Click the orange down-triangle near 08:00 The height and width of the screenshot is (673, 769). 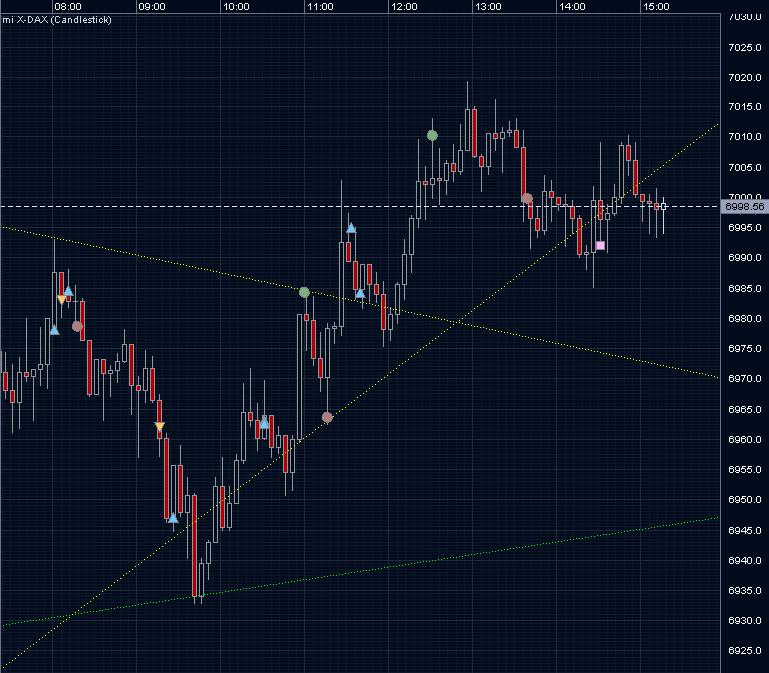click(x=61, y=299)
